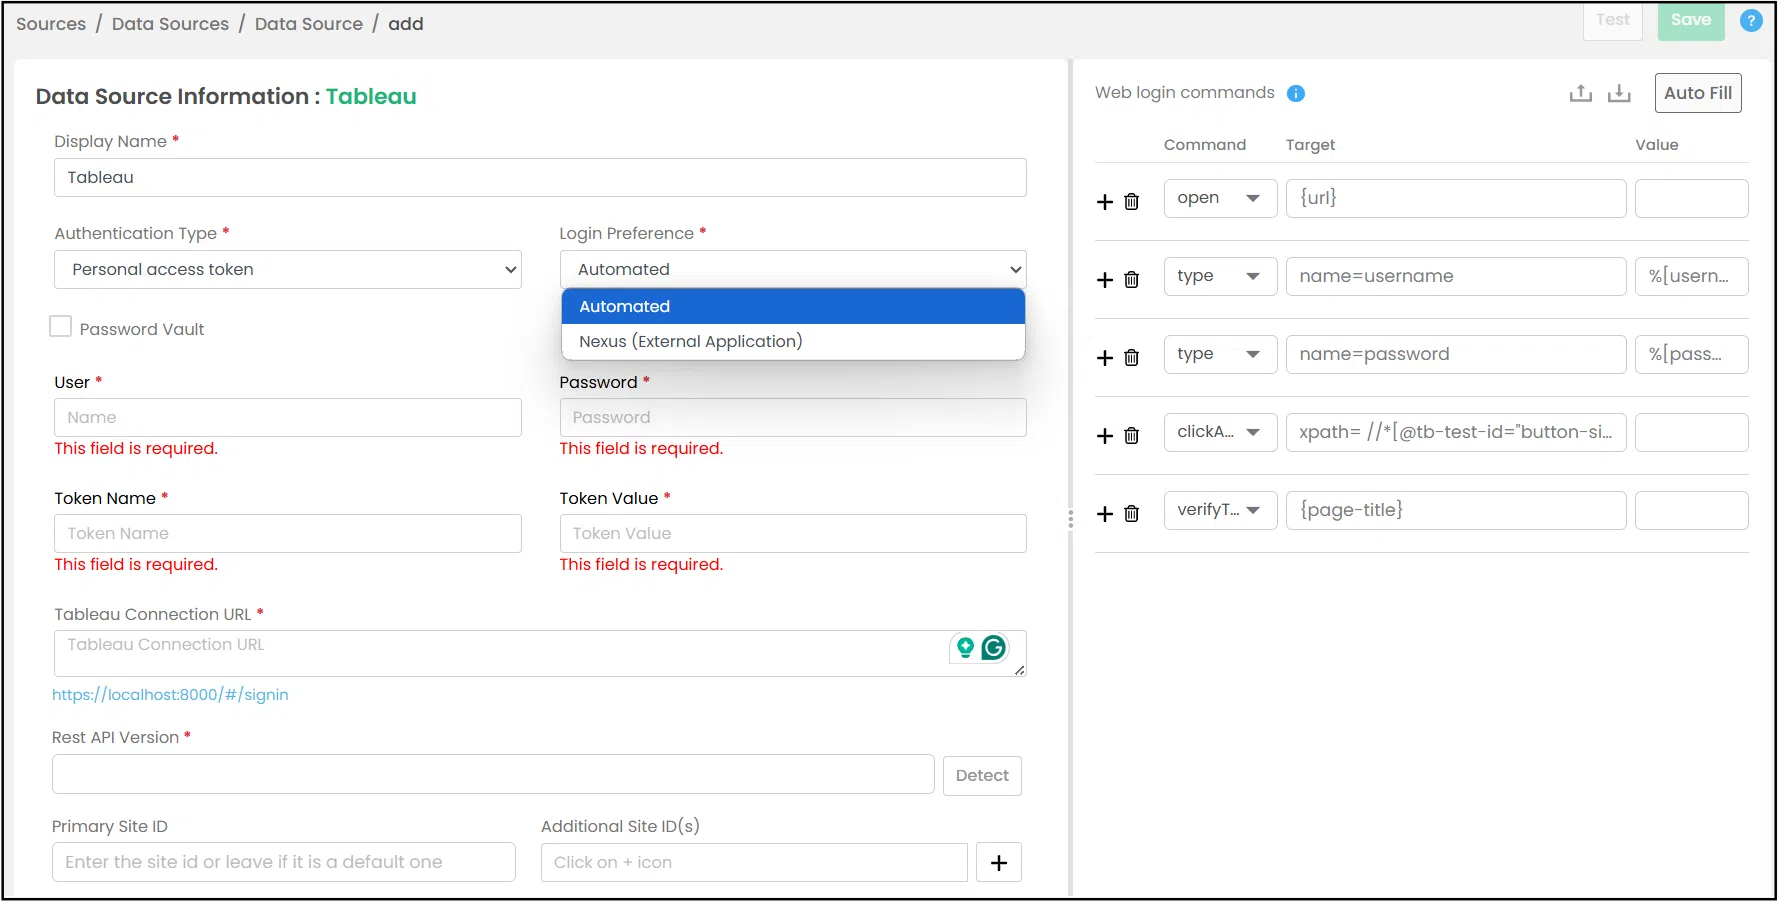Screen dimensions: 1778x901
Task: Click the panel splitter drag handle
Action: [x=1071, y=519]
